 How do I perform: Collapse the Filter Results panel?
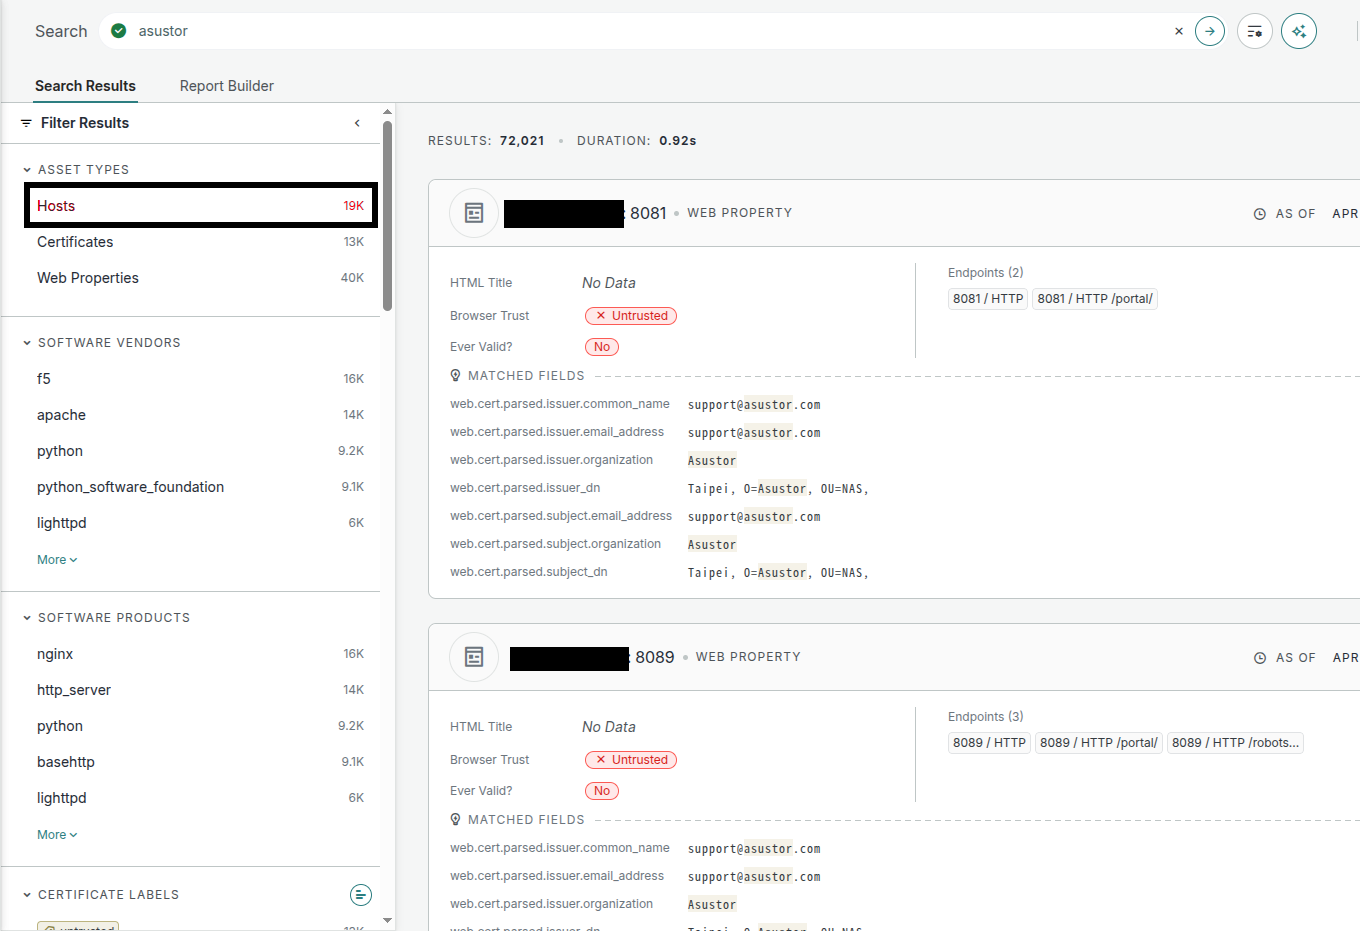coord(357,123)
